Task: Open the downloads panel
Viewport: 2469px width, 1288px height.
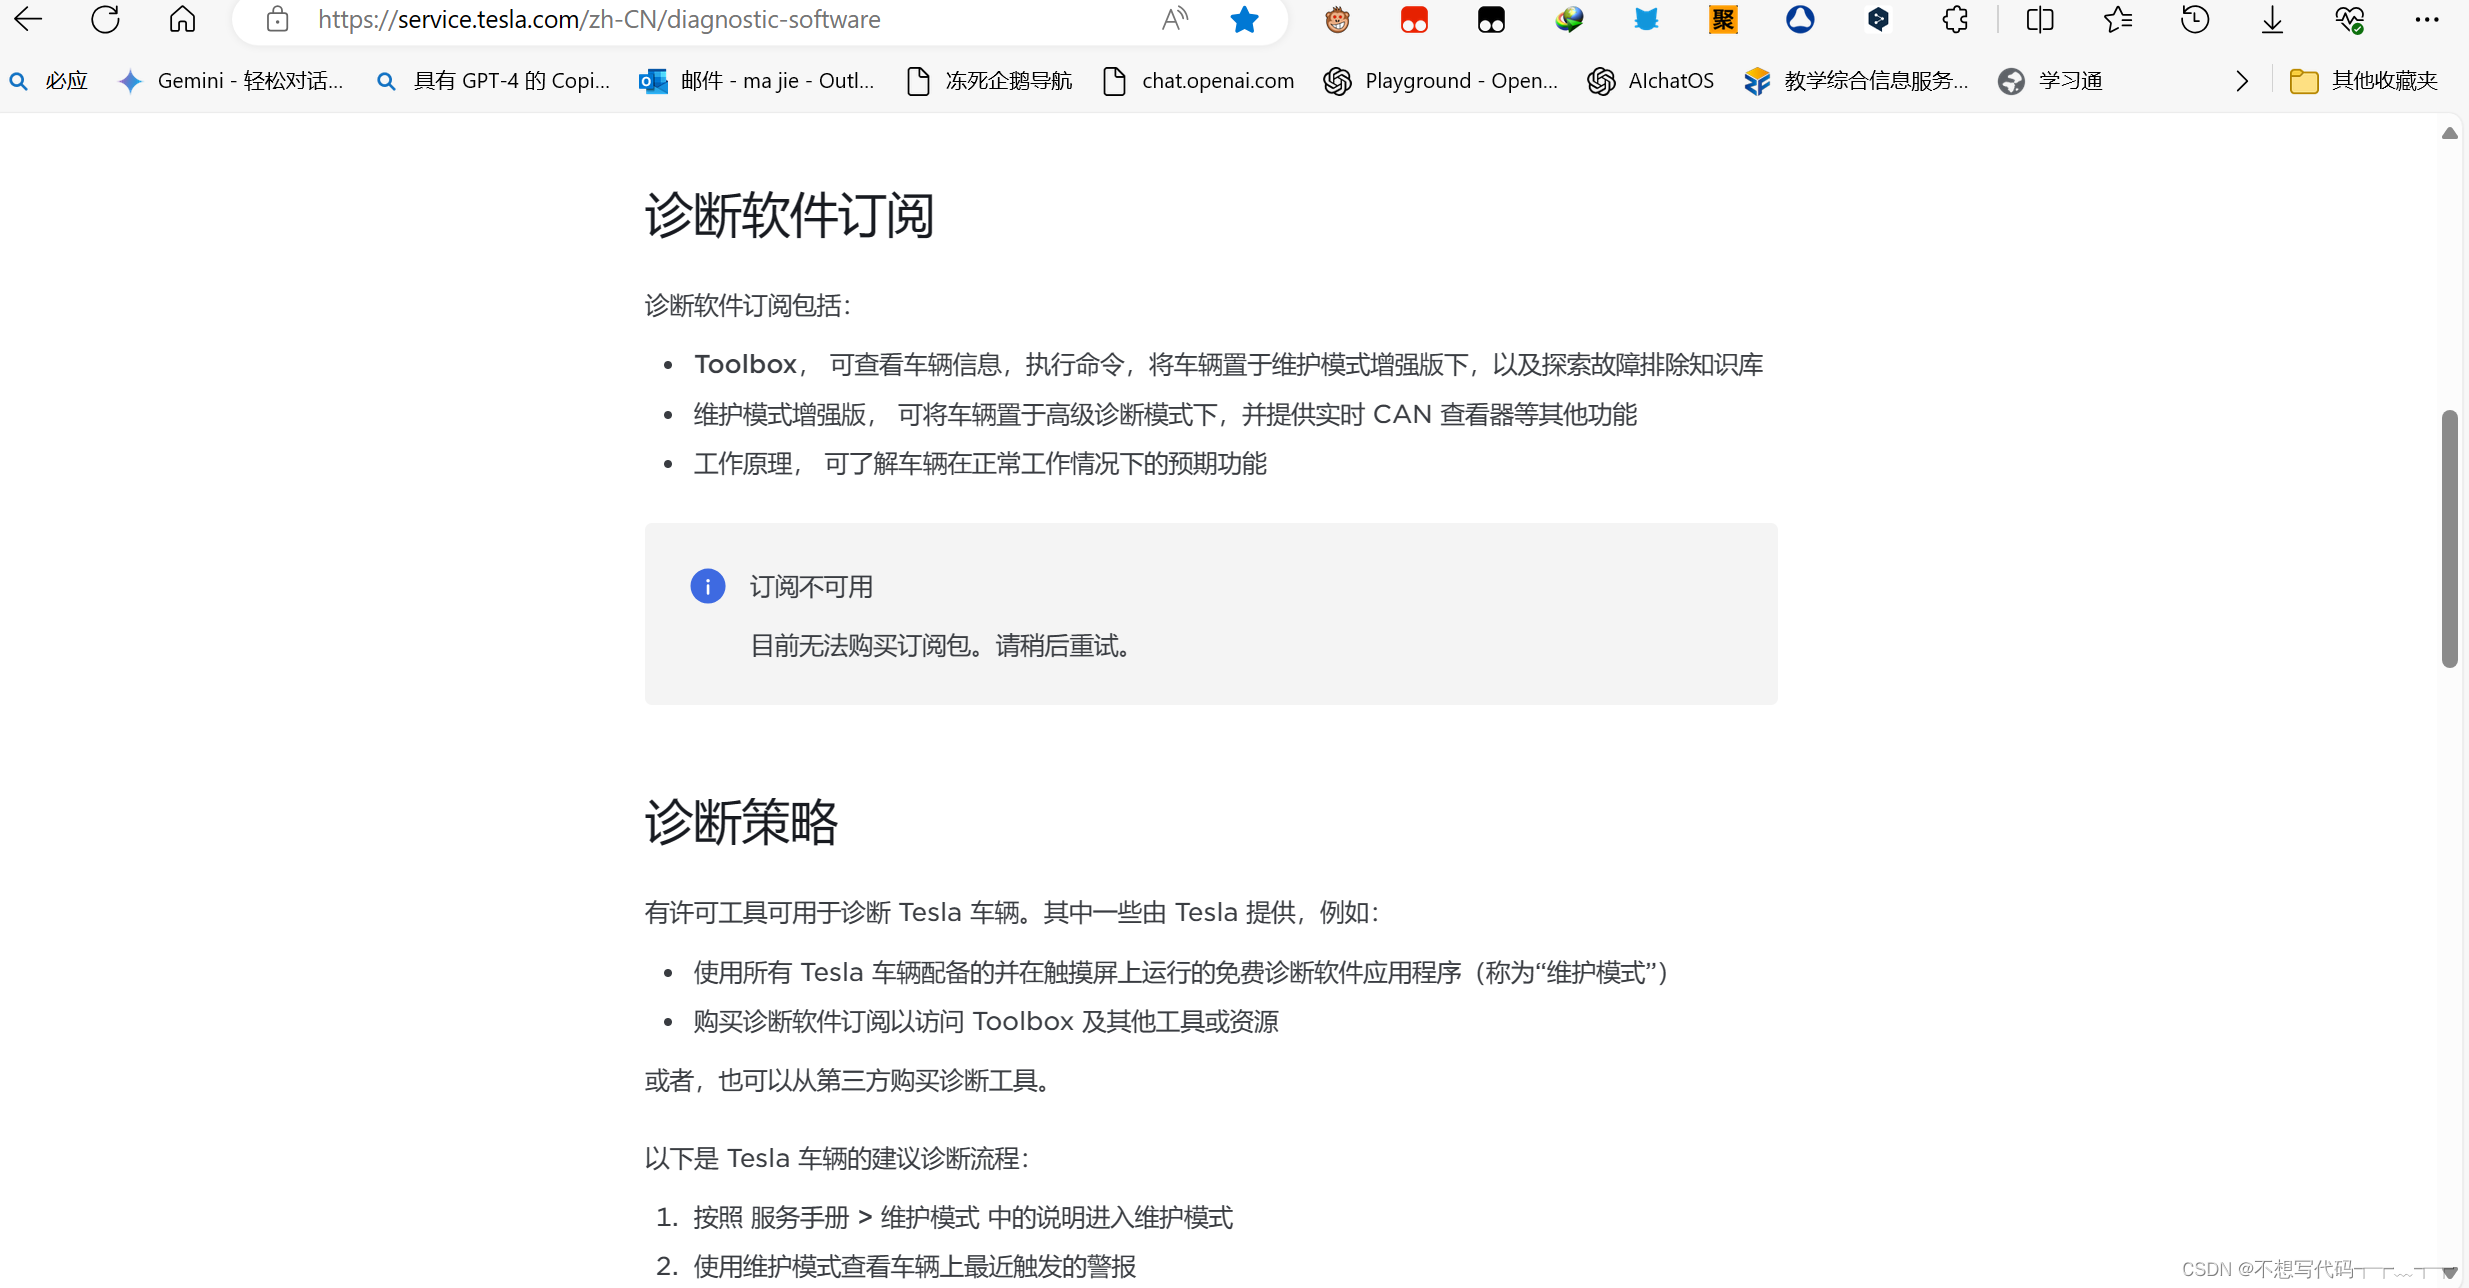Action: pyautogui.click(x=2272, y=19)
